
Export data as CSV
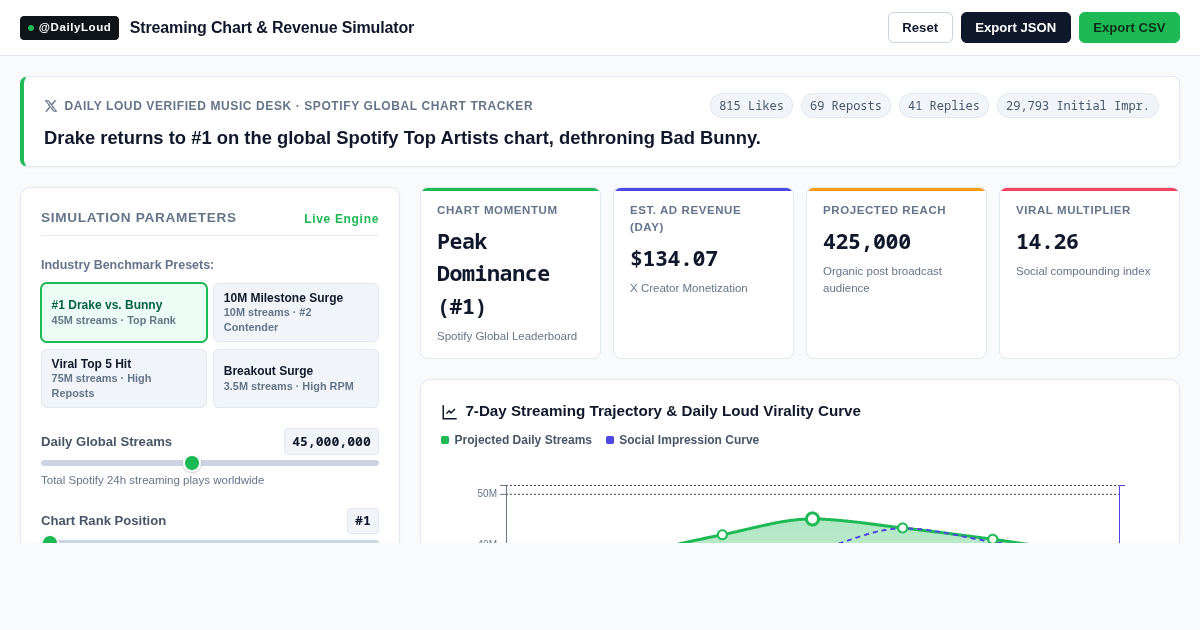[1129, 27]
